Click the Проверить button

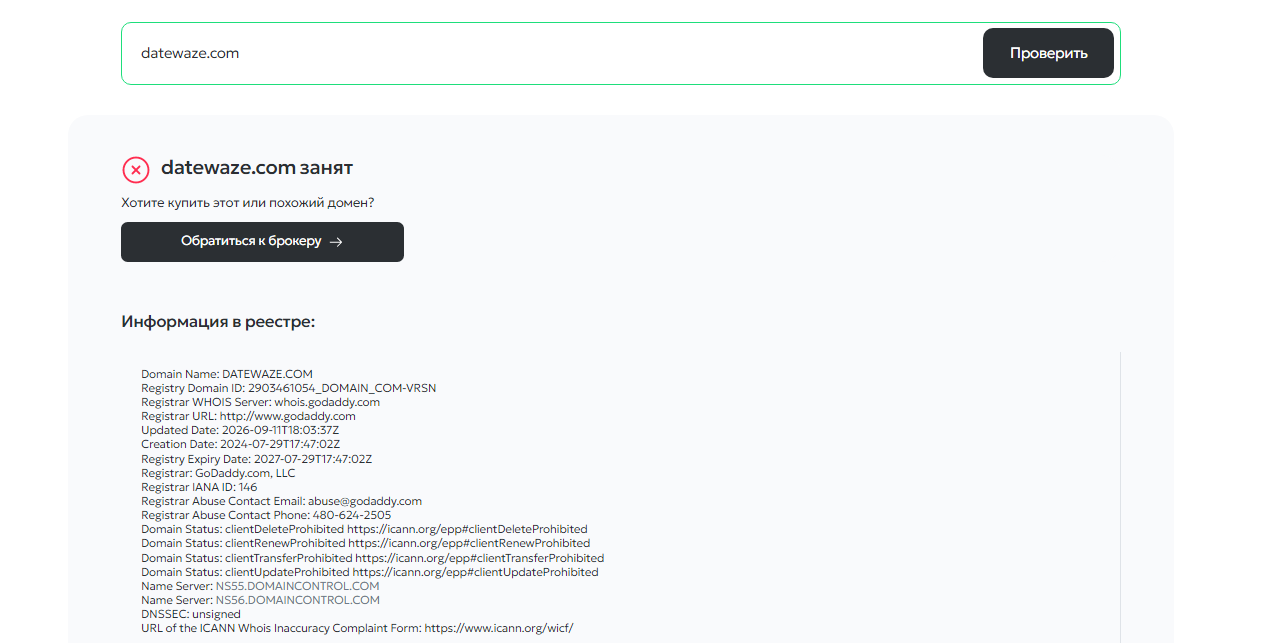point(1048,53)
